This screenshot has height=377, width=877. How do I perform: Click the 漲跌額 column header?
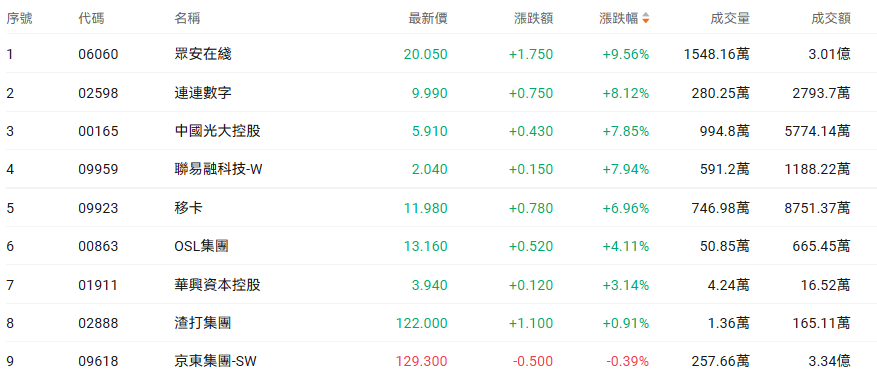point(534,18)
